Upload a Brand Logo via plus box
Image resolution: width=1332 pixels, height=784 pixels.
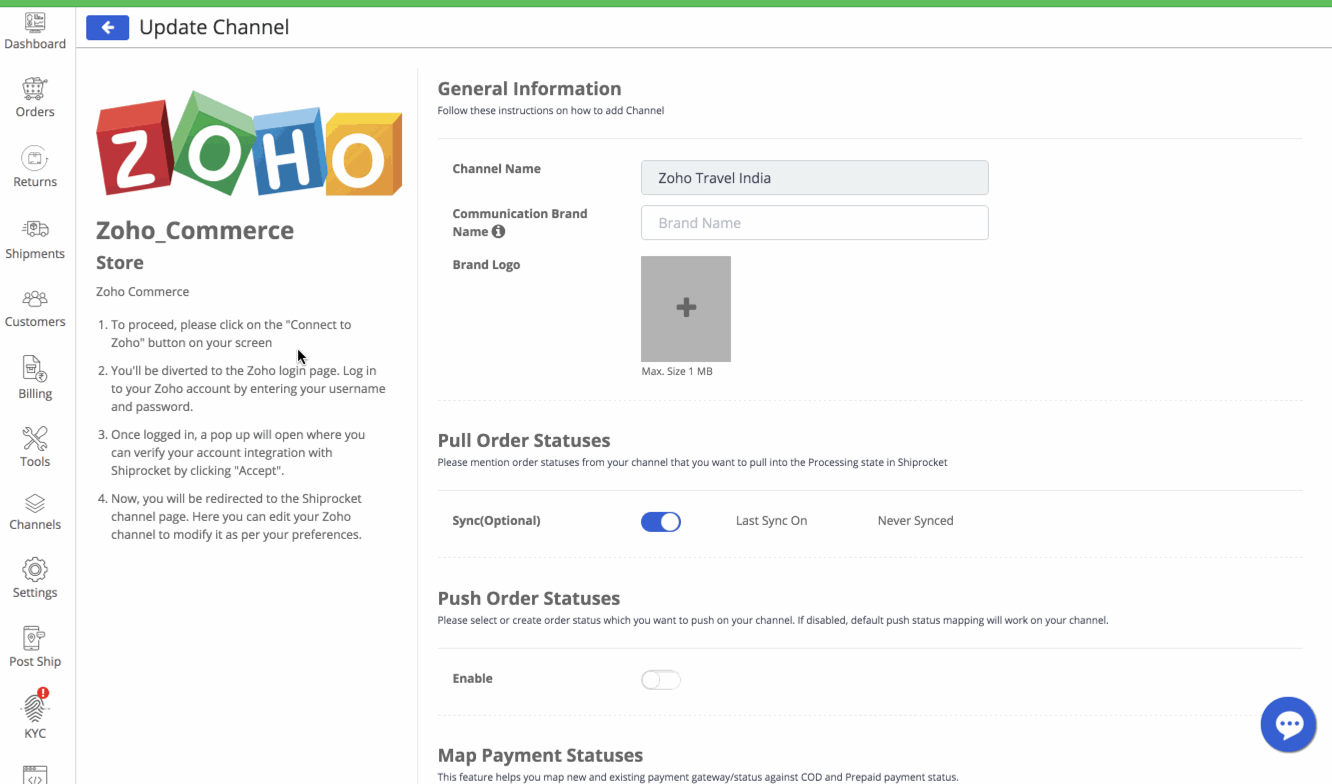coord(686,308)
